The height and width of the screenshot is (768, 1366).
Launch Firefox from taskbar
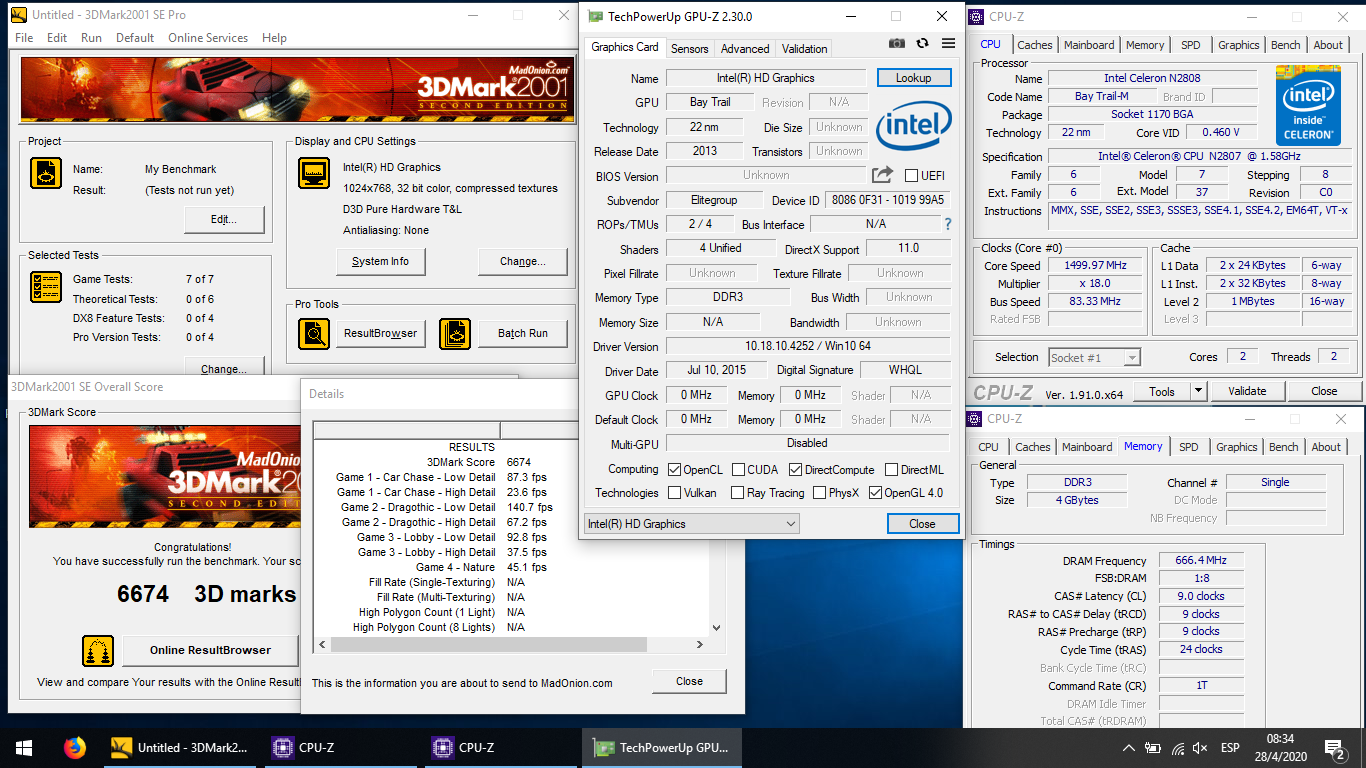(x=75, y=747)
